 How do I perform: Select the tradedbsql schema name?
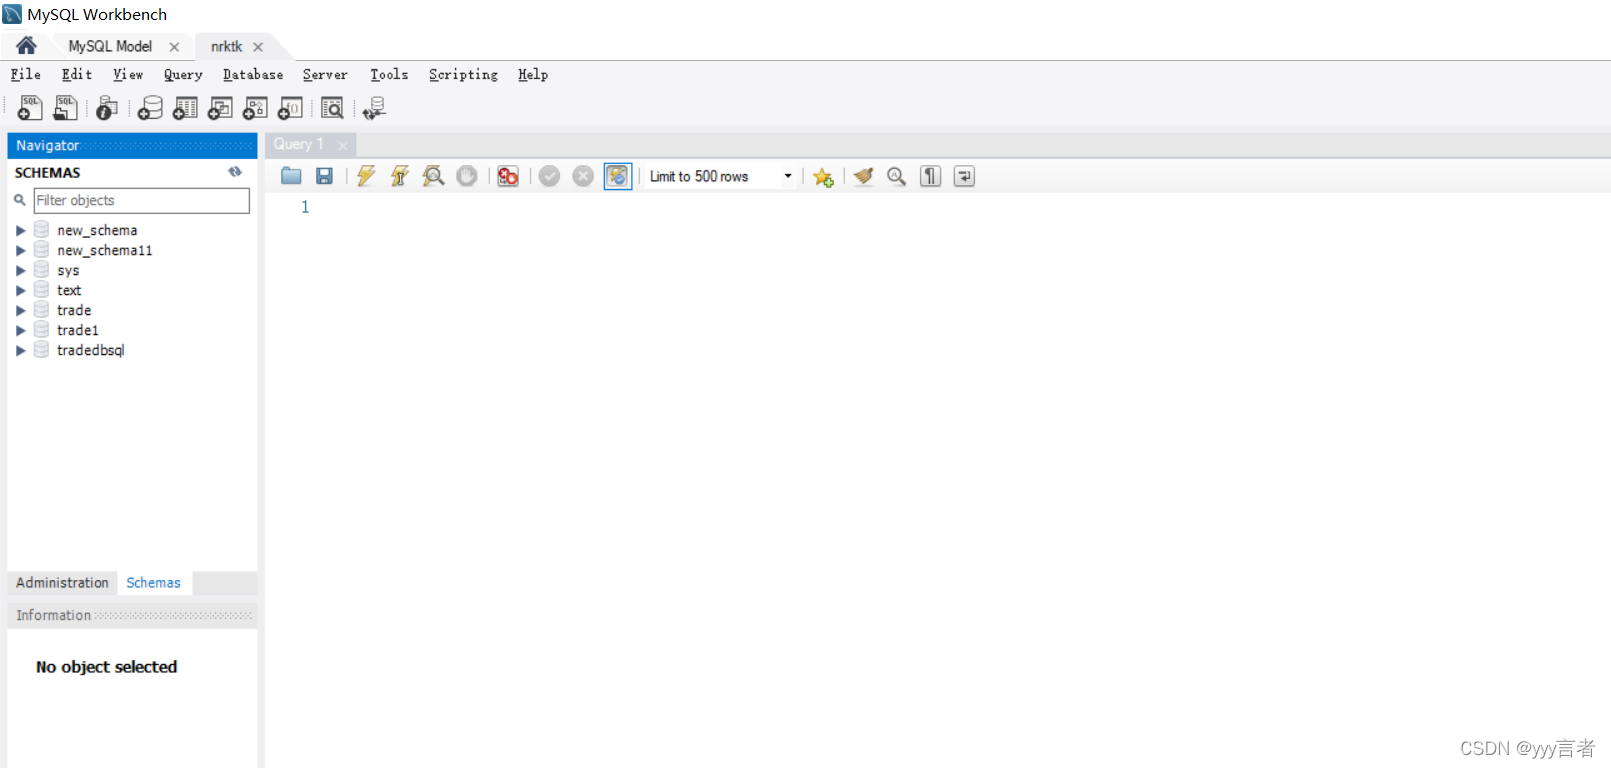90,350
